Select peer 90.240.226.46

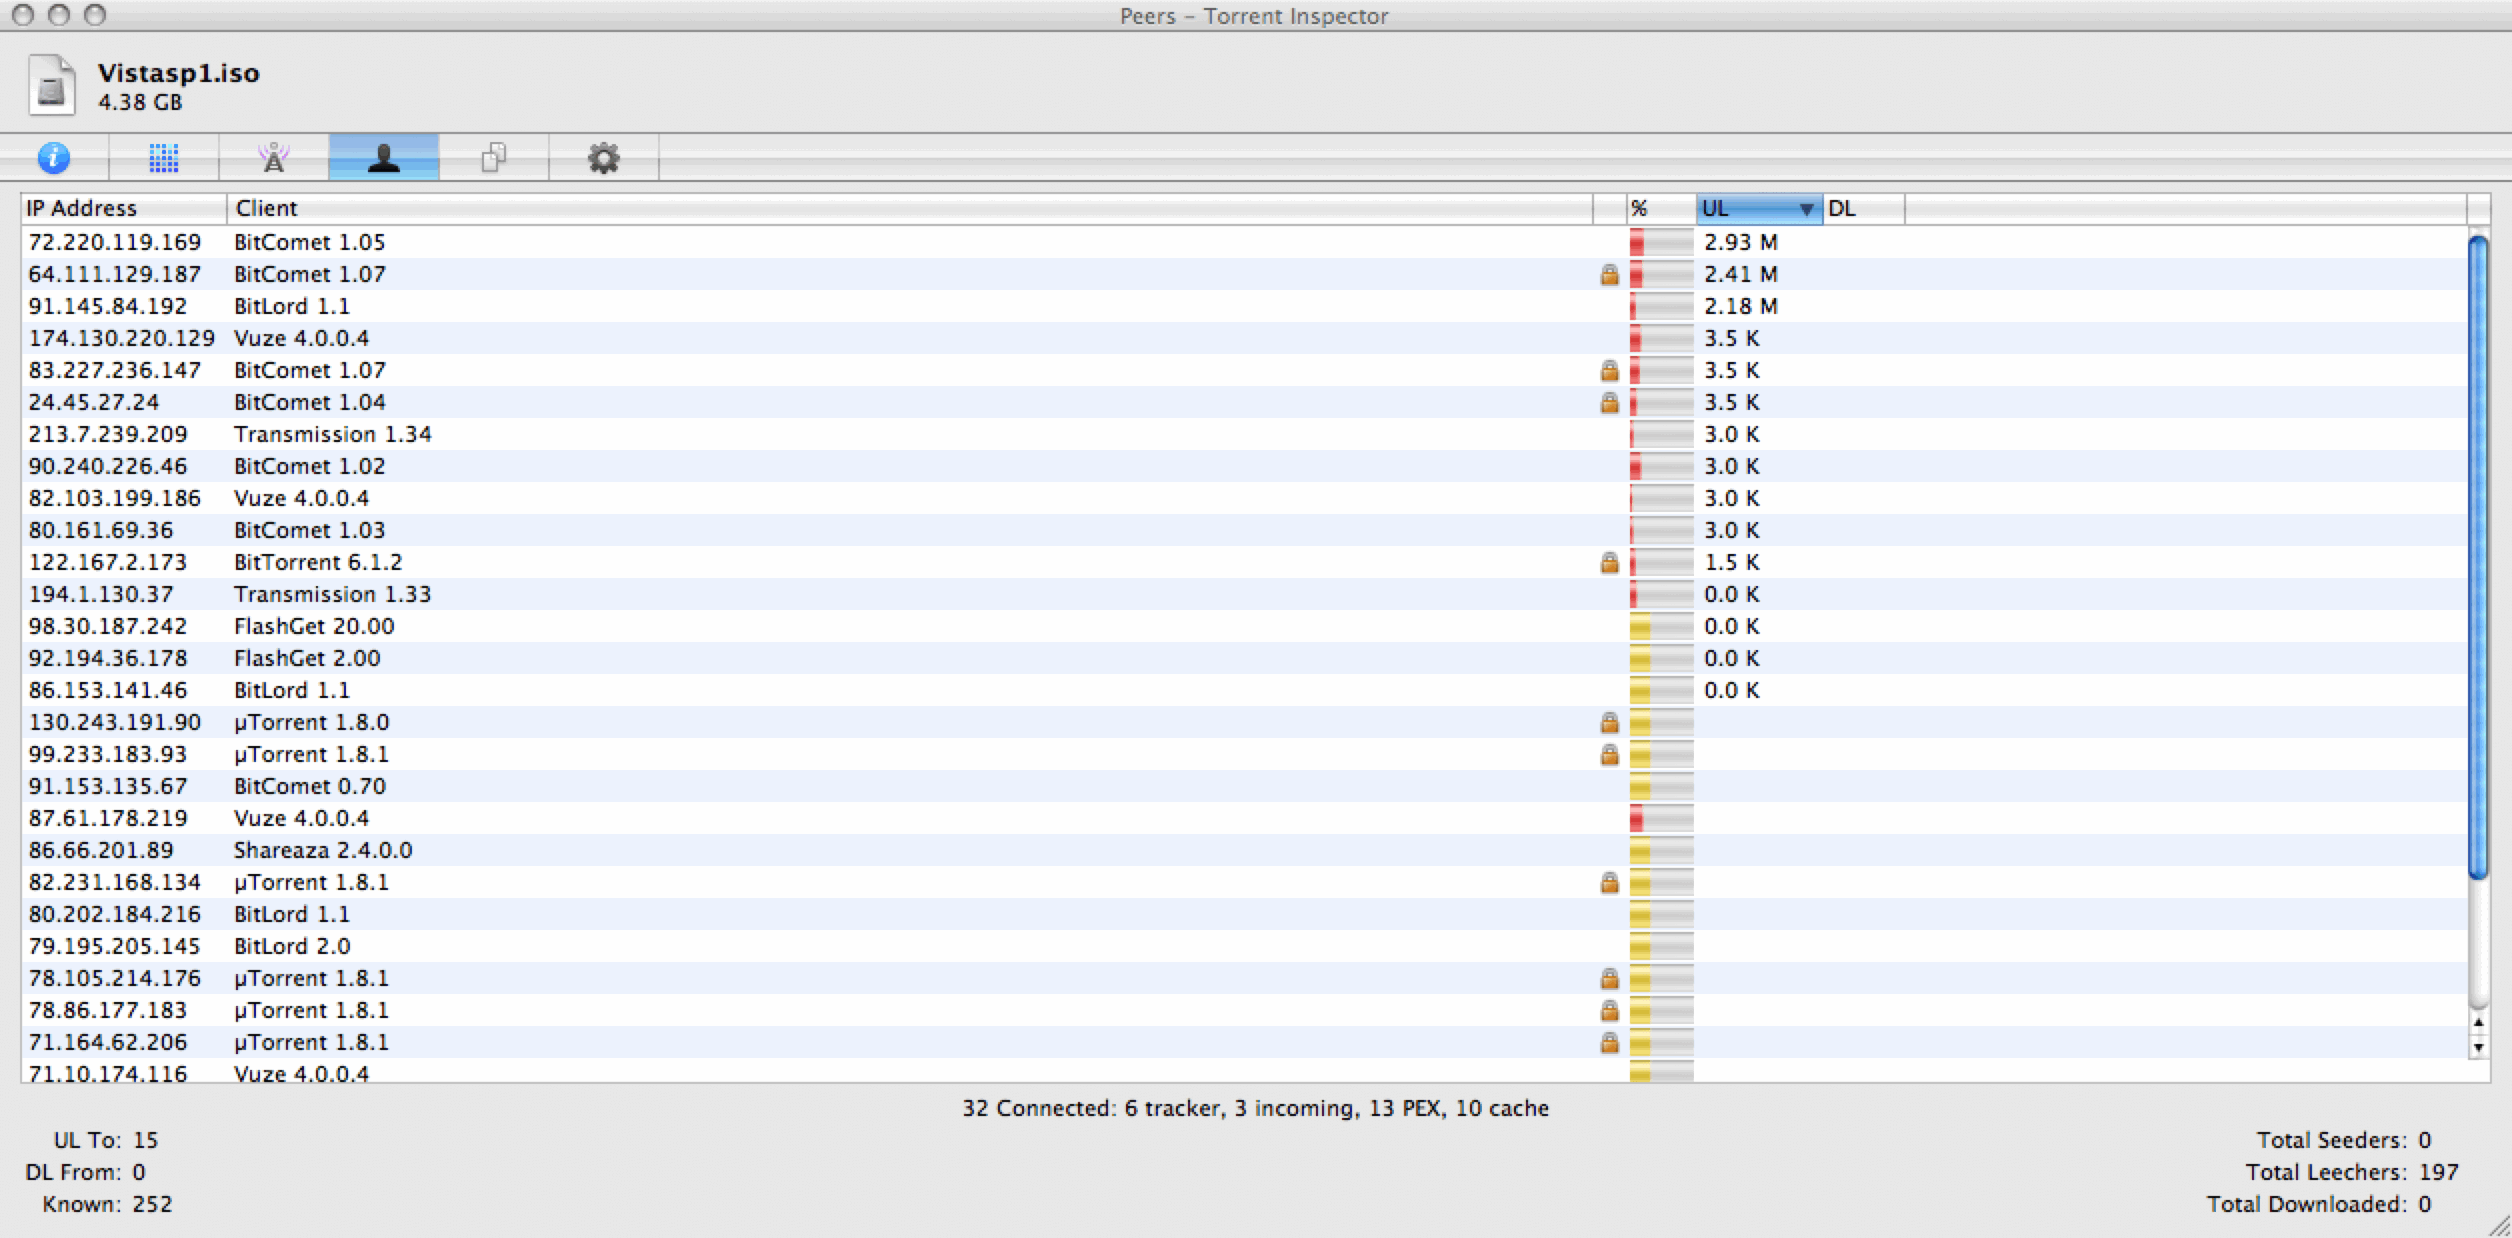point(1244,466)
